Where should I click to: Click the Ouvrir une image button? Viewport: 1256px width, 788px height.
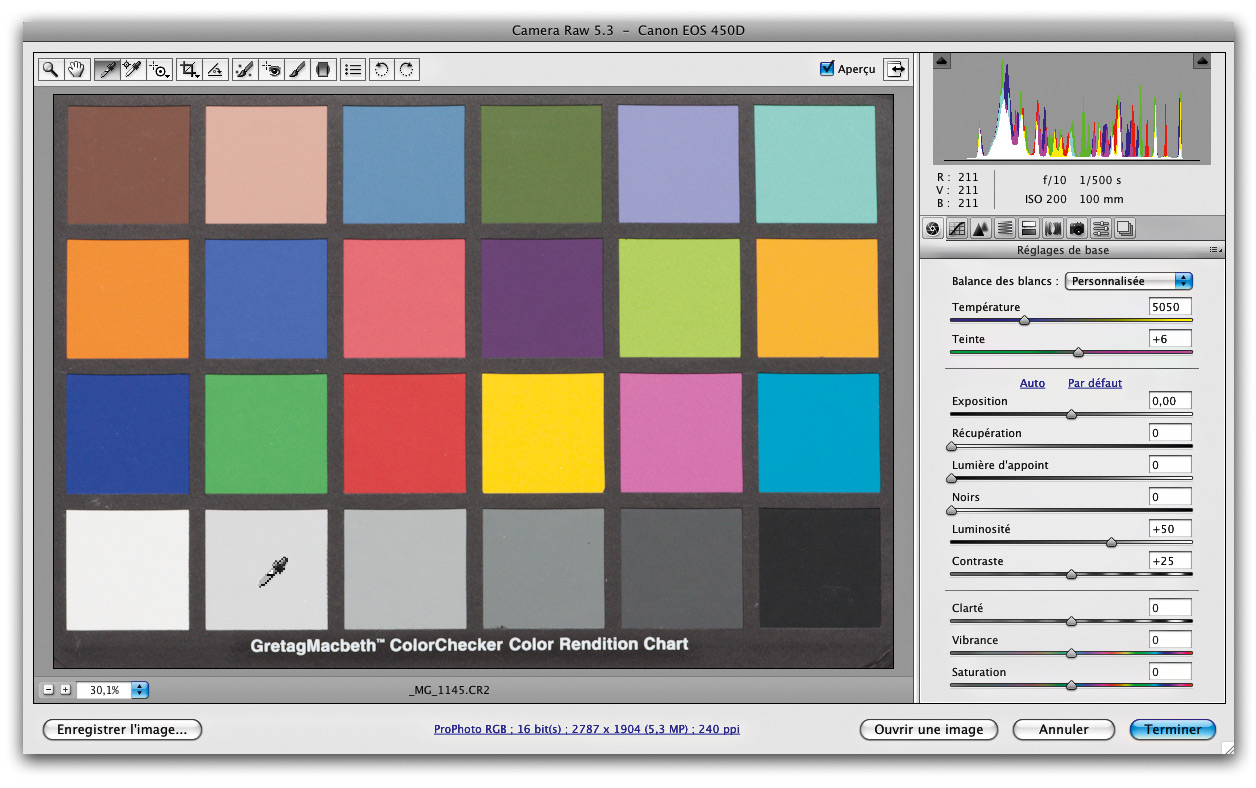tap(929, 730)
